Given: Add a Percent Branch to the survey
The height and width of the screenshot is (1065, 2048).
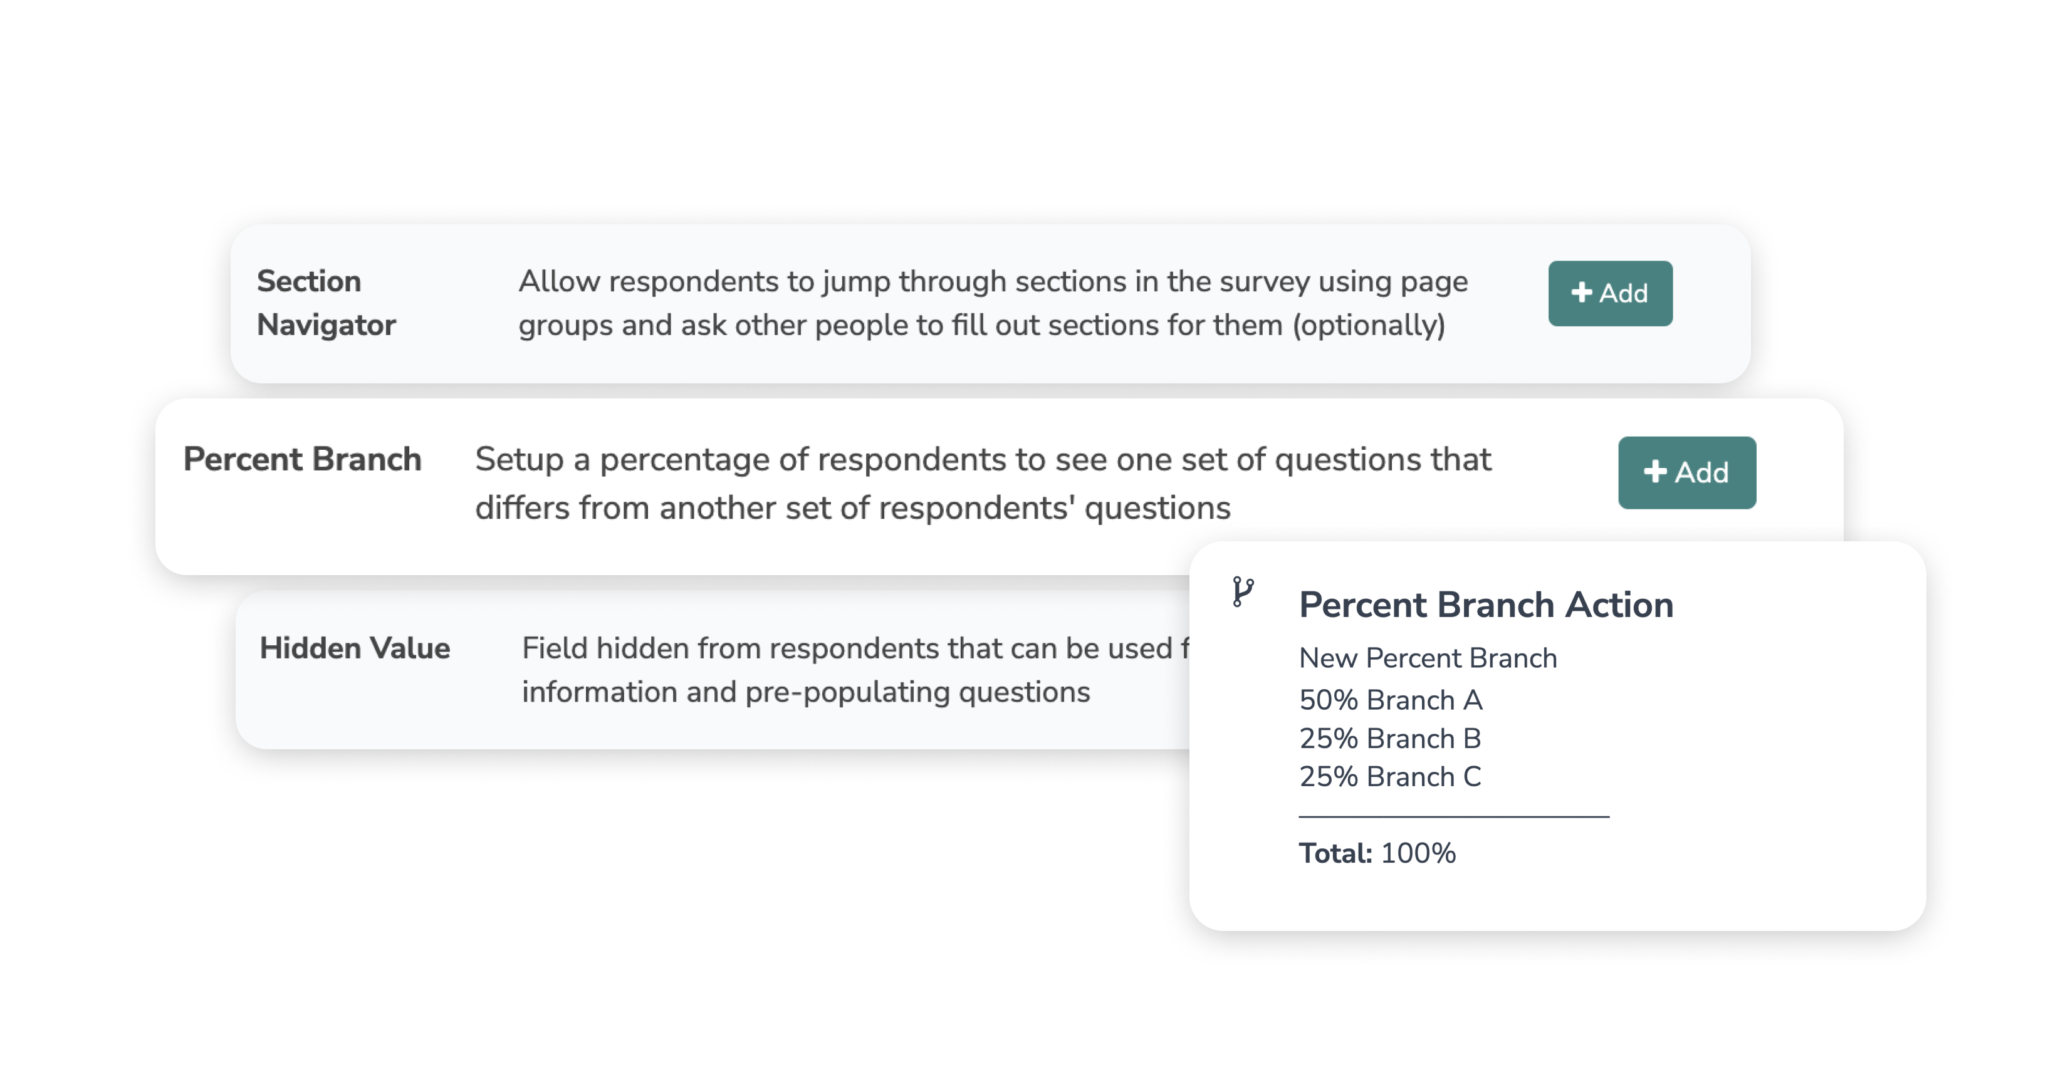Looking at the screenshot, I should [x=1686, y=472].
